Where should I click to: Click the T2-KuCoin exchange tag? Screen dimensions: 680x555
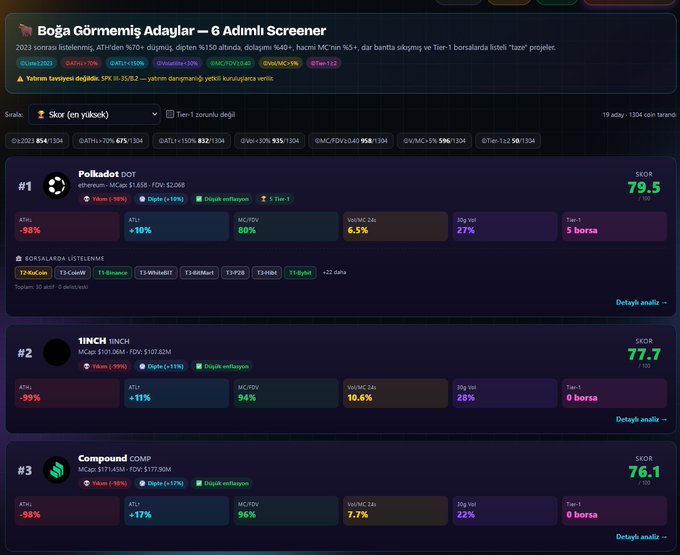[33, 273]
